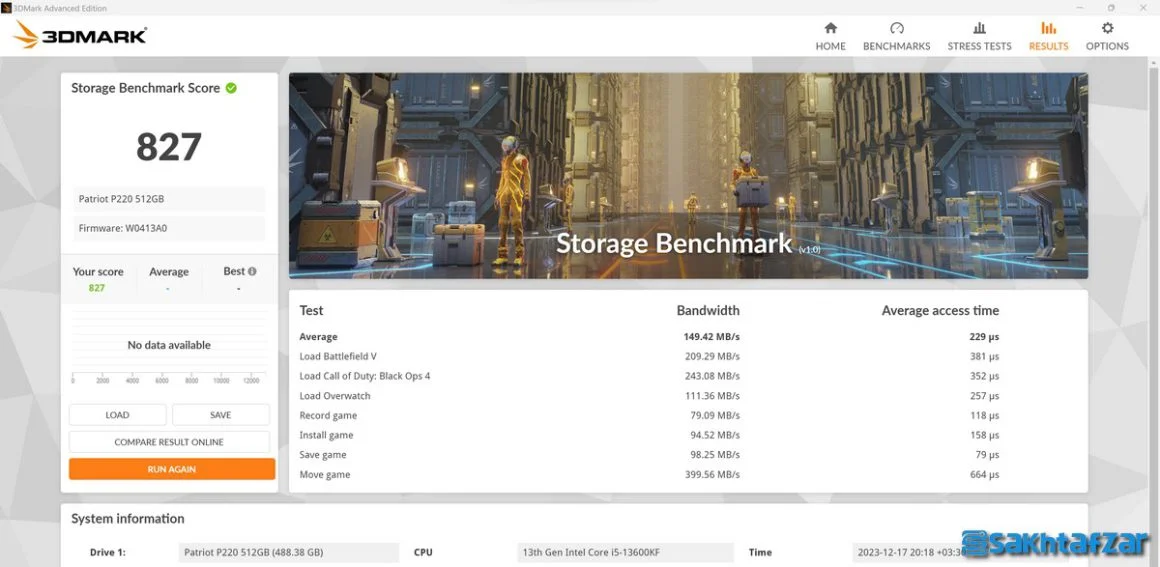Click the 399.56 MB/s bandwidth value

pyautogui.click(x=712, y=474)
